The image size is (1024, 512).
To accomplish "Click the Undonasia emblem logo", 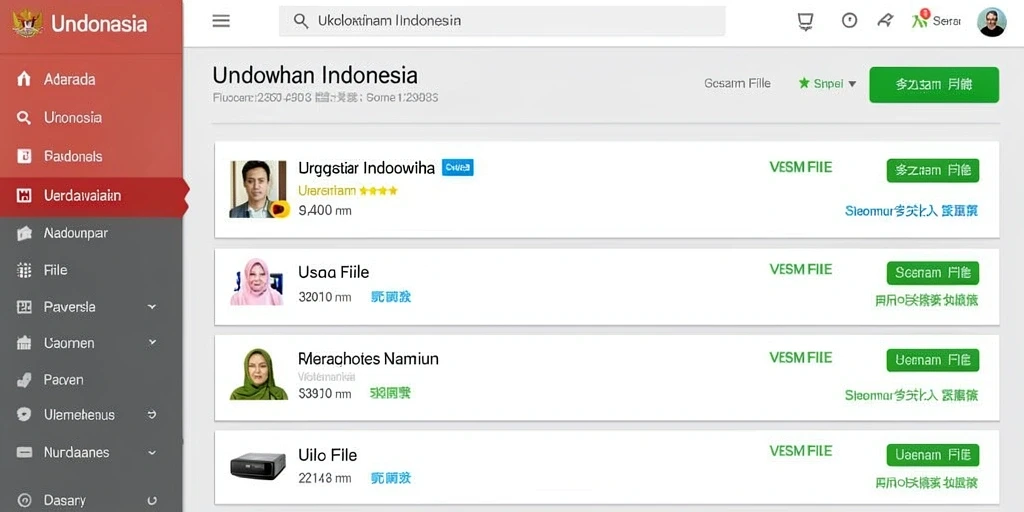I will [x=27, y=24].
